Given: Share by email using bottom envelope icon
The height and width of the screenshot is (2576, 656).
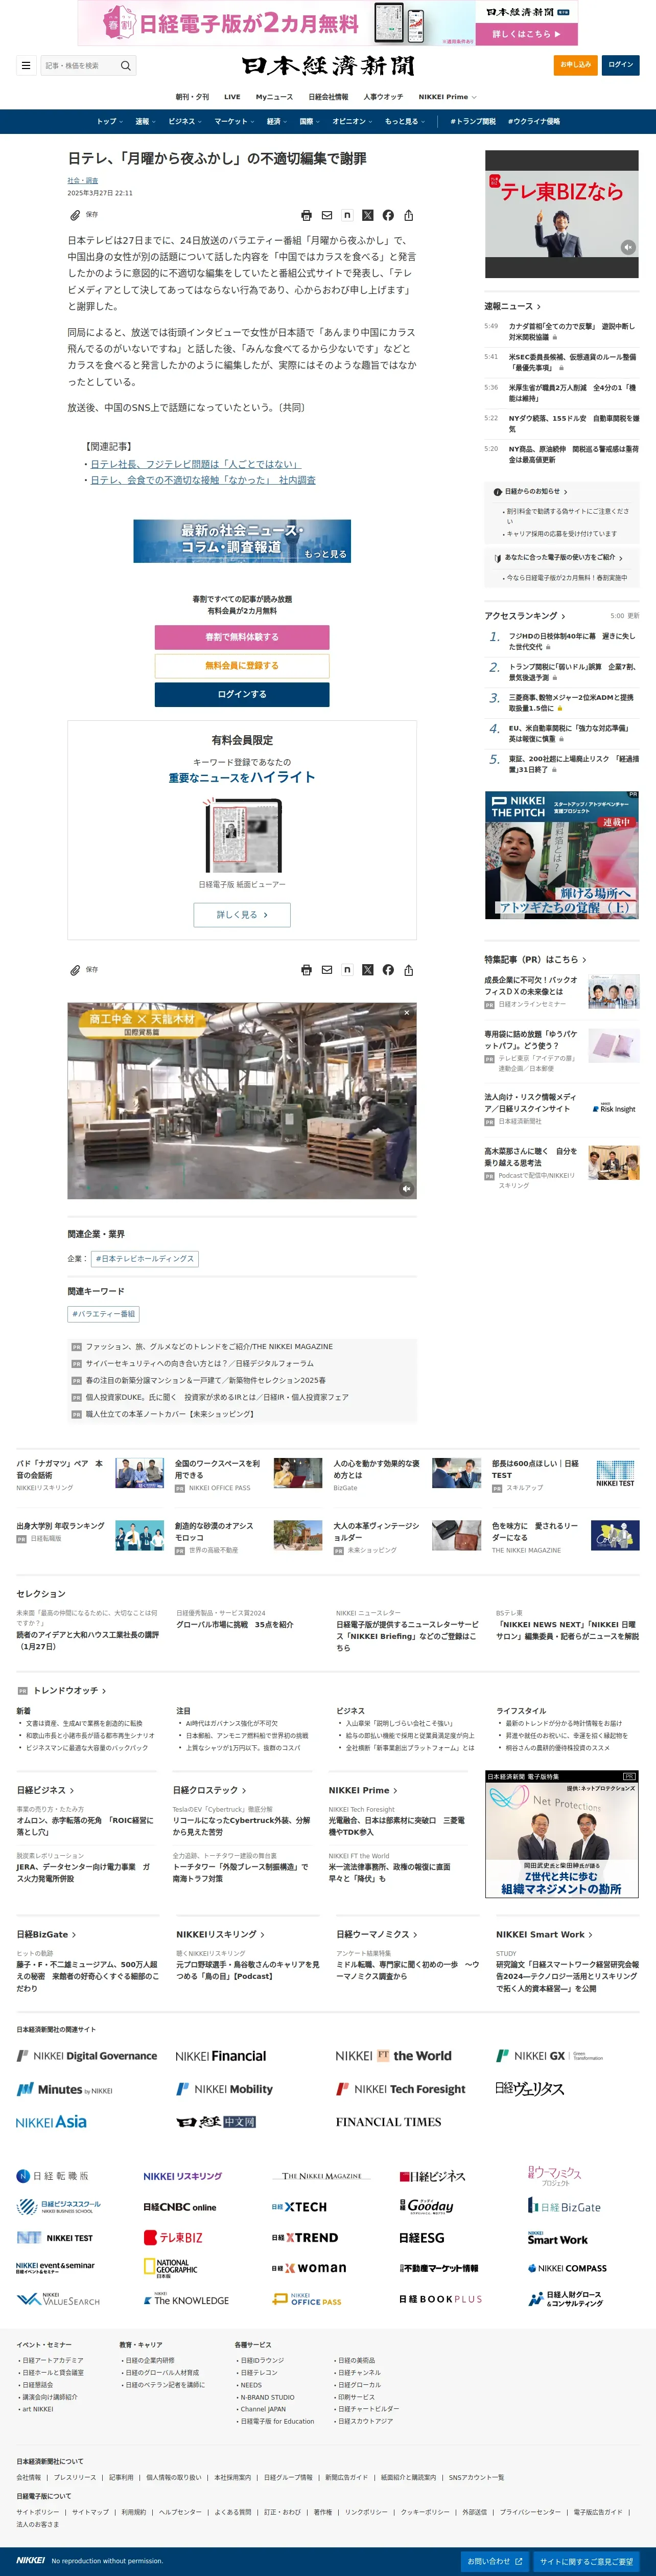Looking at the screenshot, I should point(327,970).
